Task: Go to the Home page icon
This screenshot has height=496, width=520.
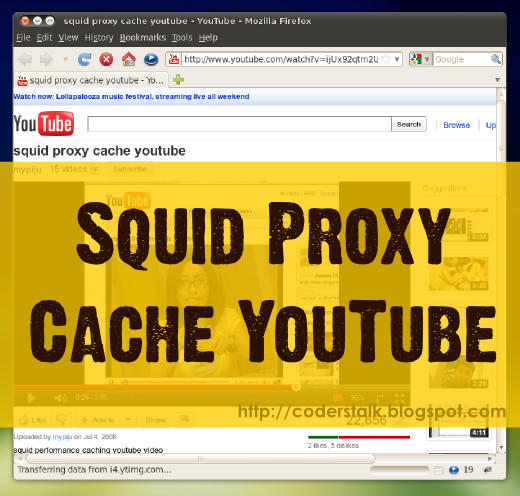Action: (x=129, y=59)
